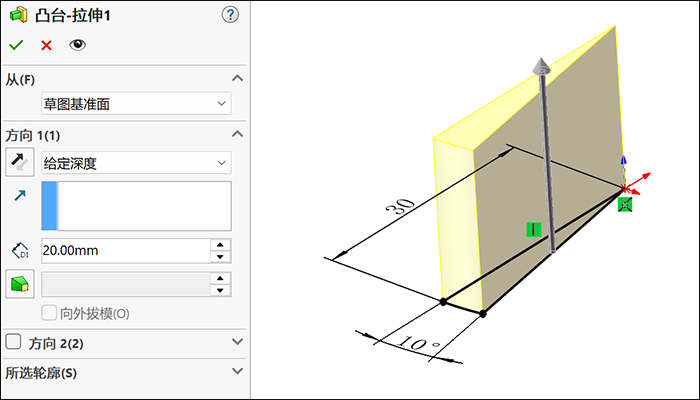700x400 pixels.
Task: Click the disabled draft angle field
Action: [x=125, y=284]
